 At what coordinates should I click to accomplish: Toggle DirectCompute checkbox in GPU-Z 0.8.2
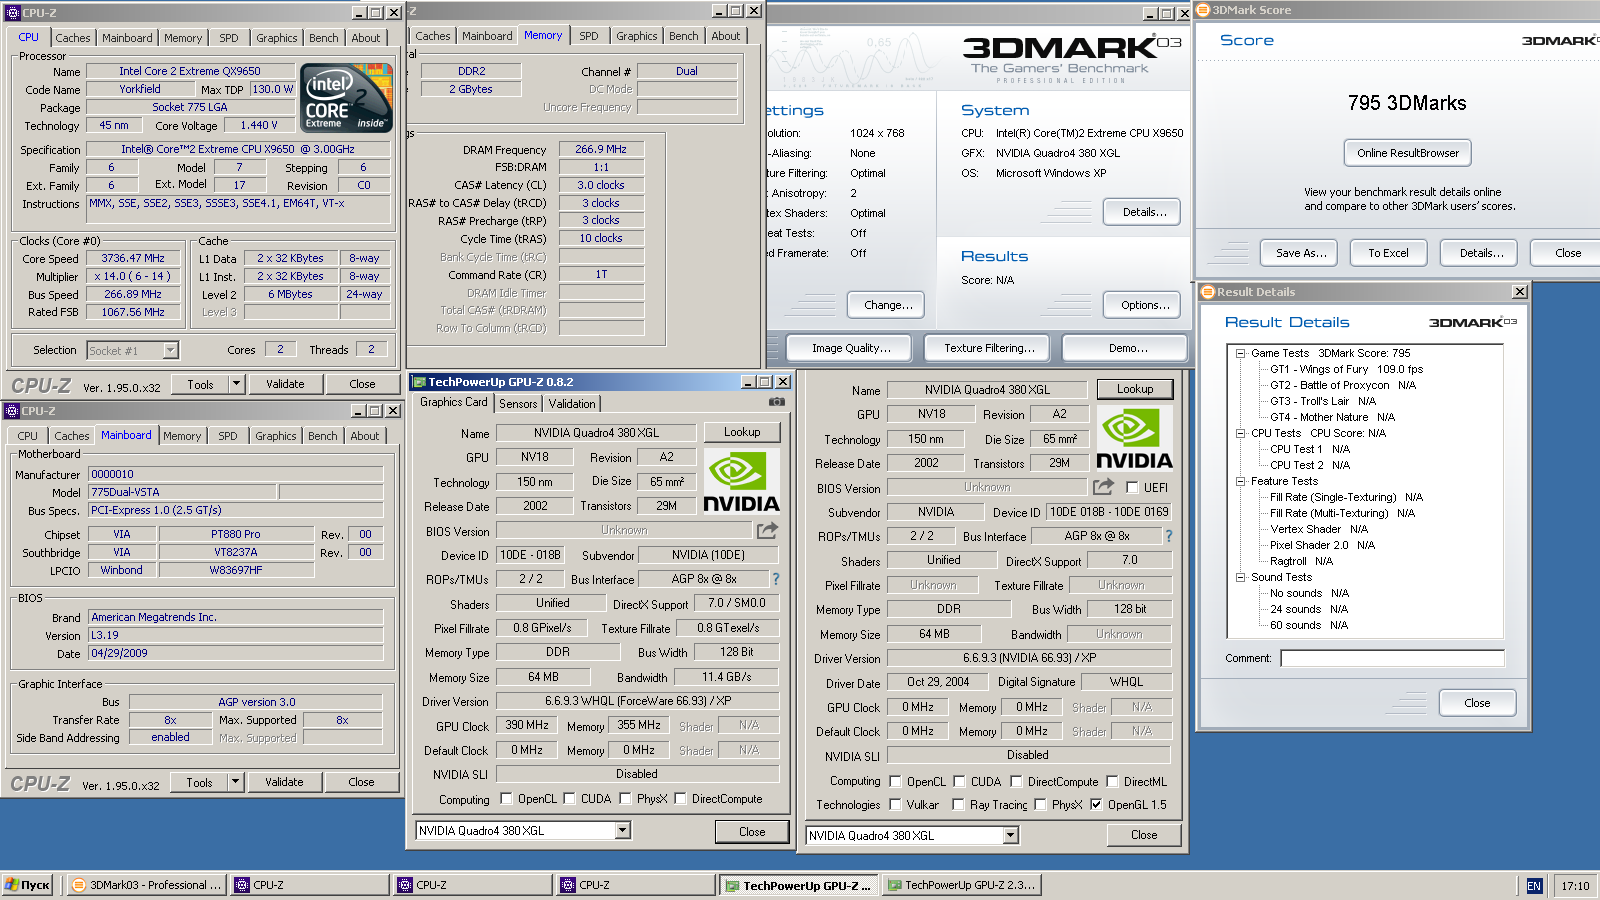pyautogui.click(x=680, y=799)
